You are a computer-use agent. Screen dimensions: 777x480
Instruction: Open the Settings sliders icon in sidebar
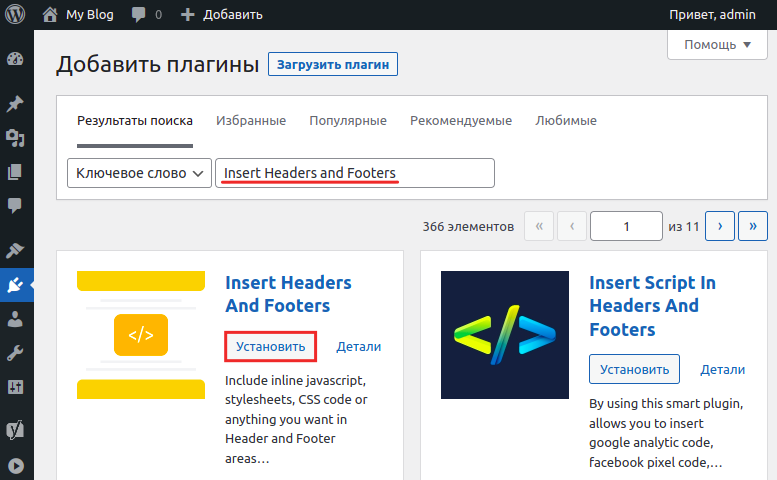coord(15,387)
